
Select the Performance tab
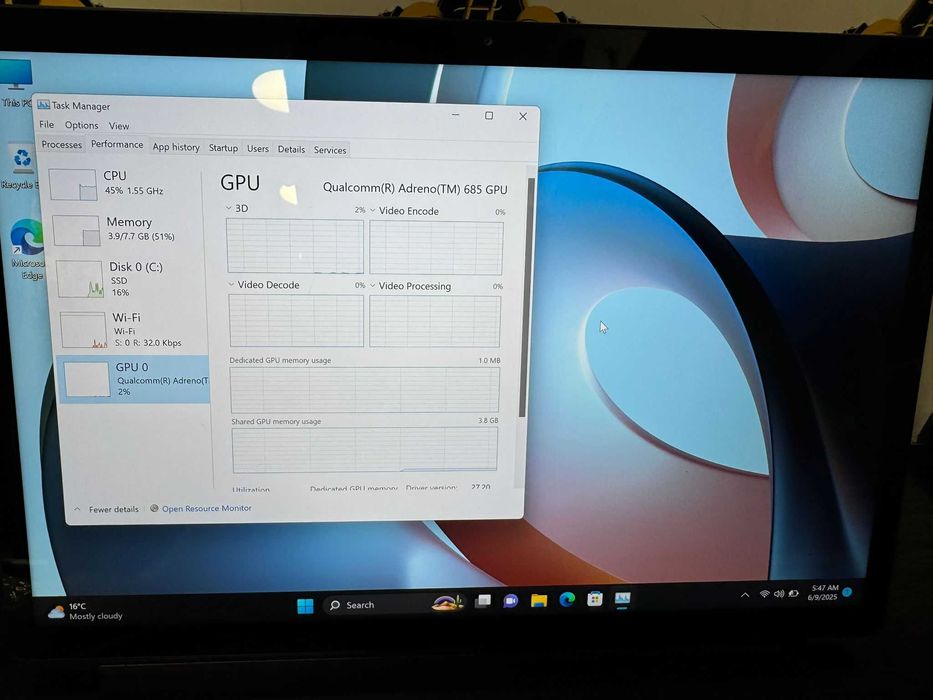click(x=117, y=144)
